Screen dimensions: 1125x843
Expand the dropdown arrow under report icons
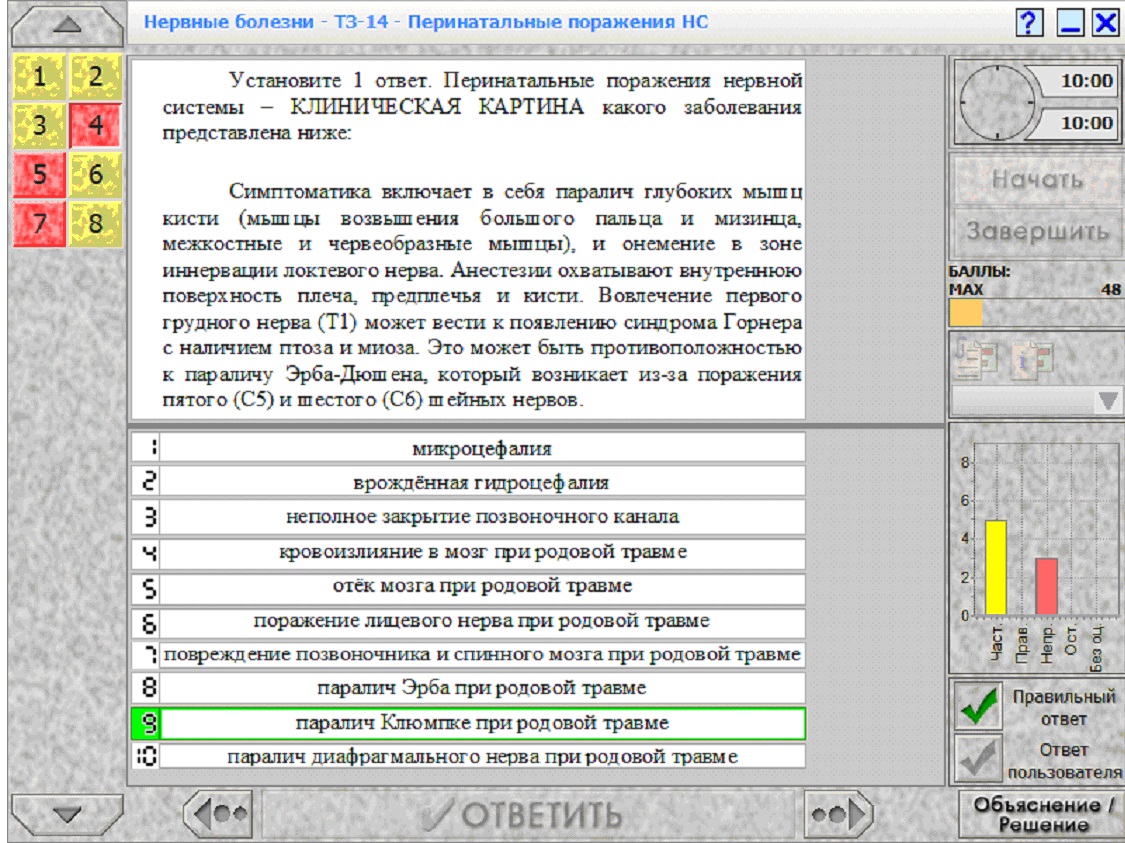click(x=1107, y=401)
